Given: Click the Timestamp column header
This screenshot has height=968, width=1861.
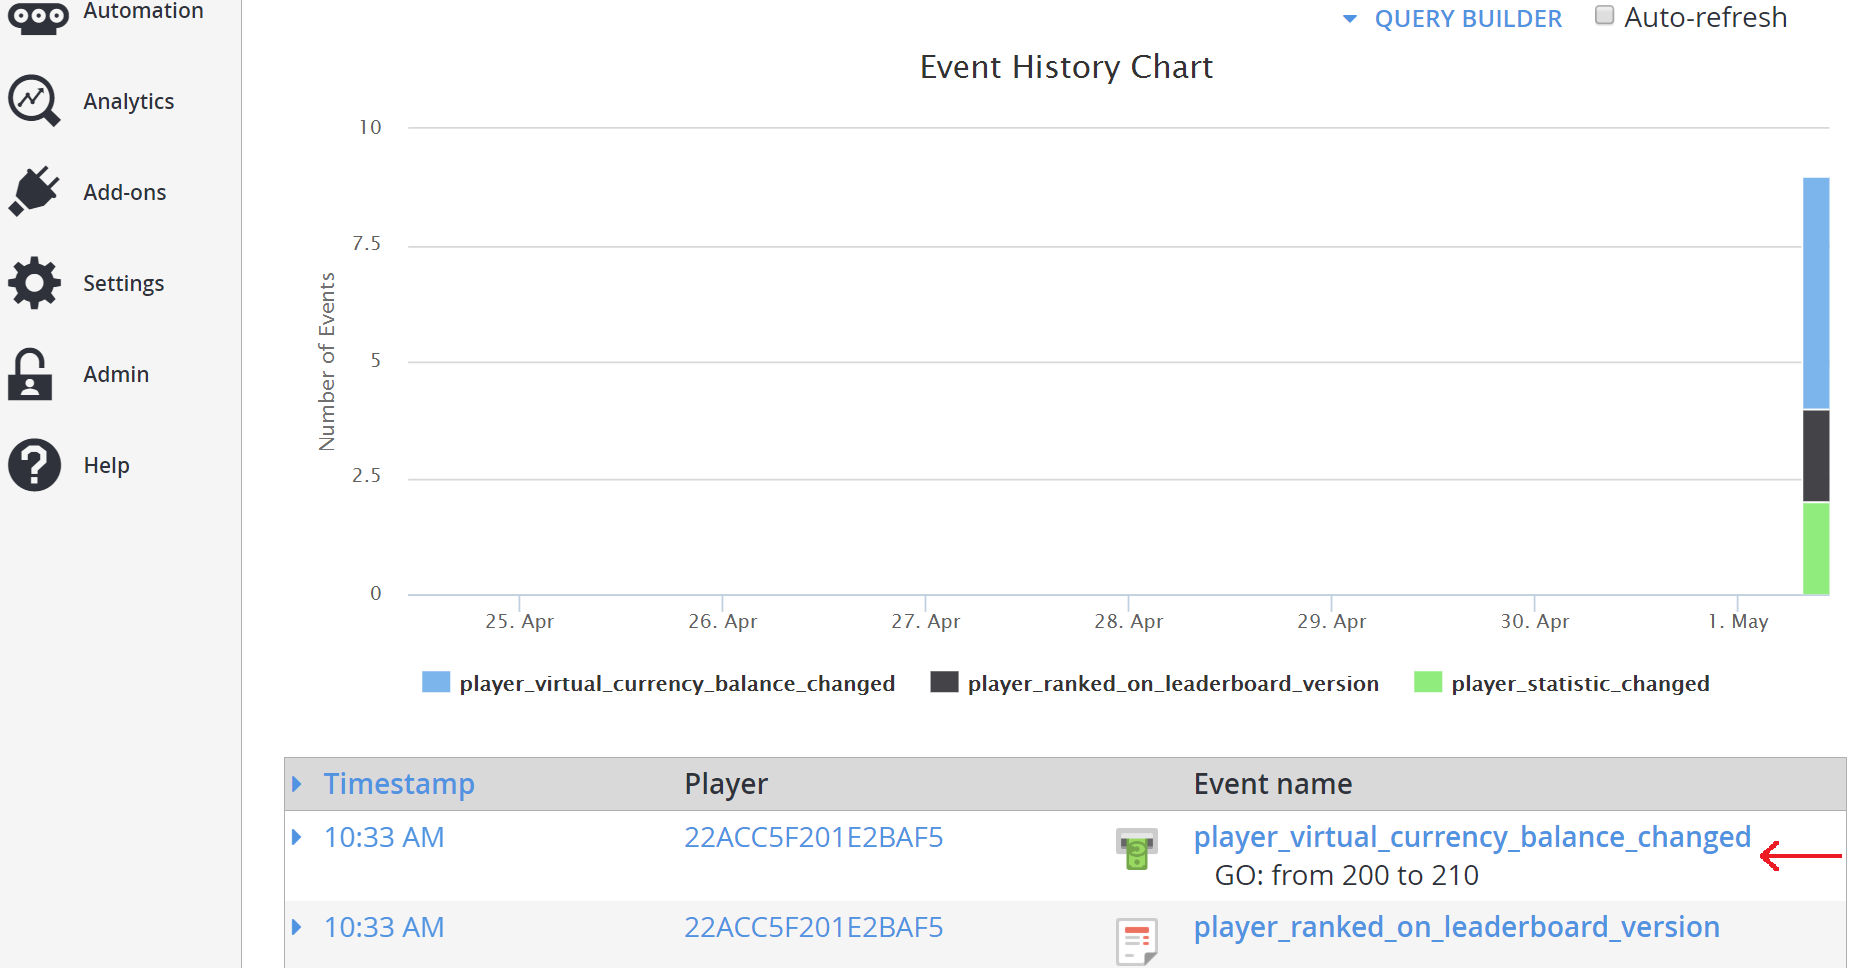Looking at the screenshot, I should 399,784.
